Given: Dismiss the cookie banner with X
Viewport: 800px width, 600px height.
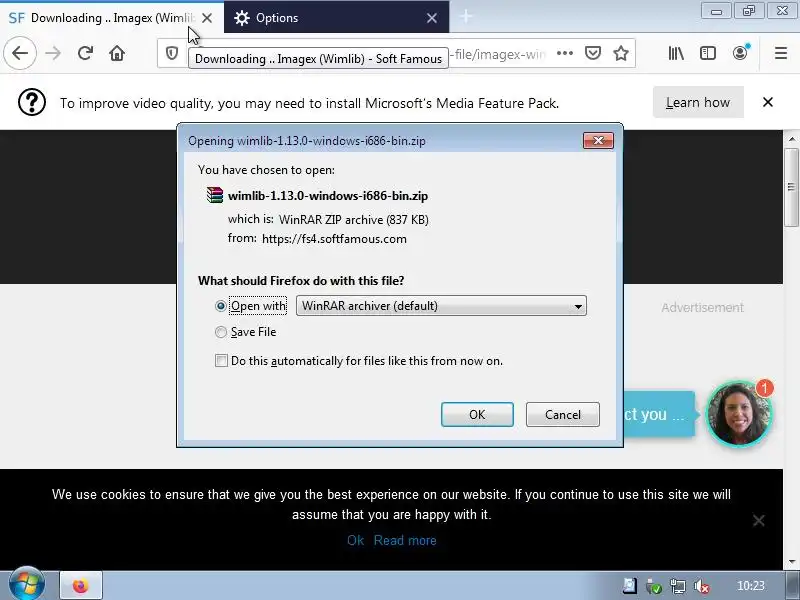Looking at the screenshot, I should [x=759, y=520].
